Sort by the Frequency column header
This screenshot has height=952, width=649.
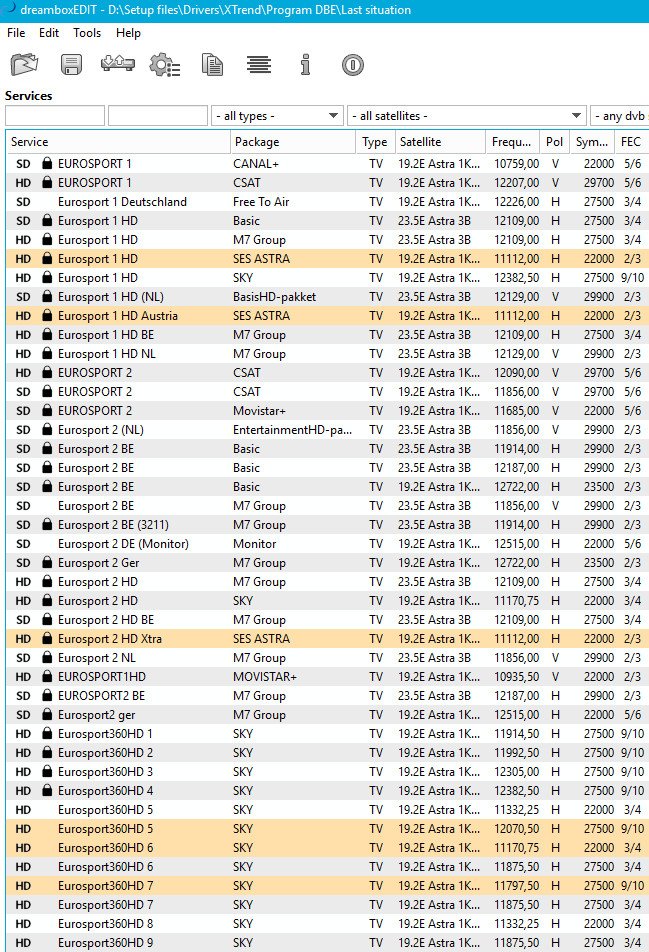click(512, 141)
